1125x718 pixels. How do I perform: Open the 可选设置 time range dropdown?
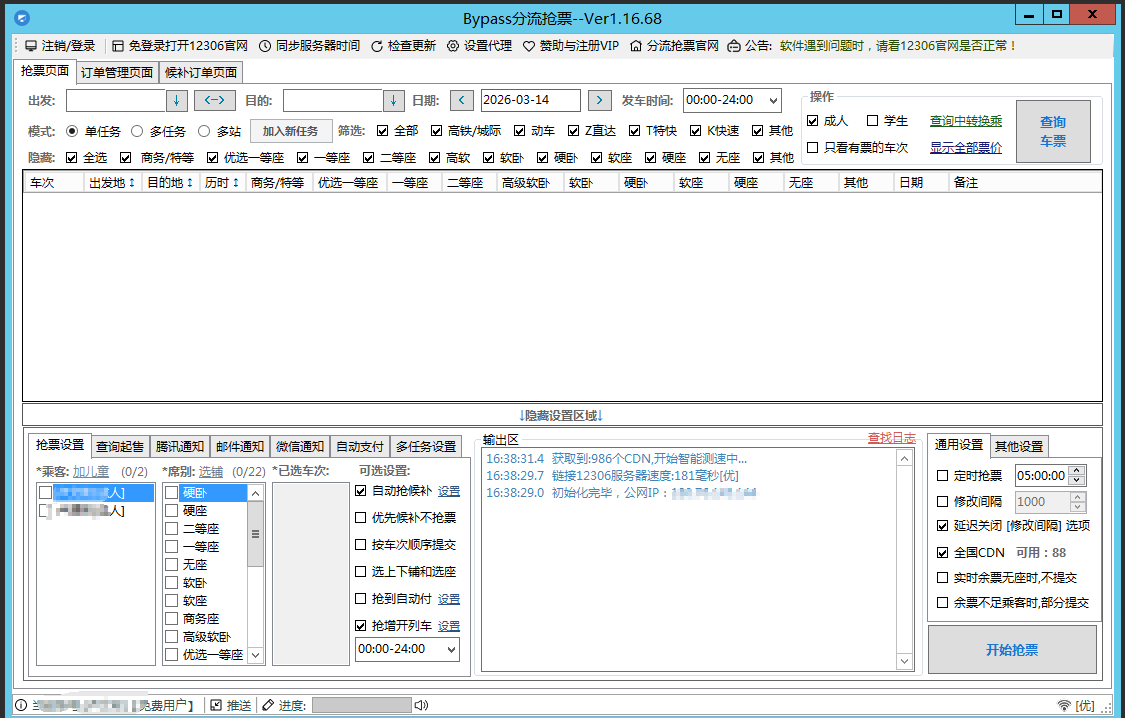(x=453, y=649)
